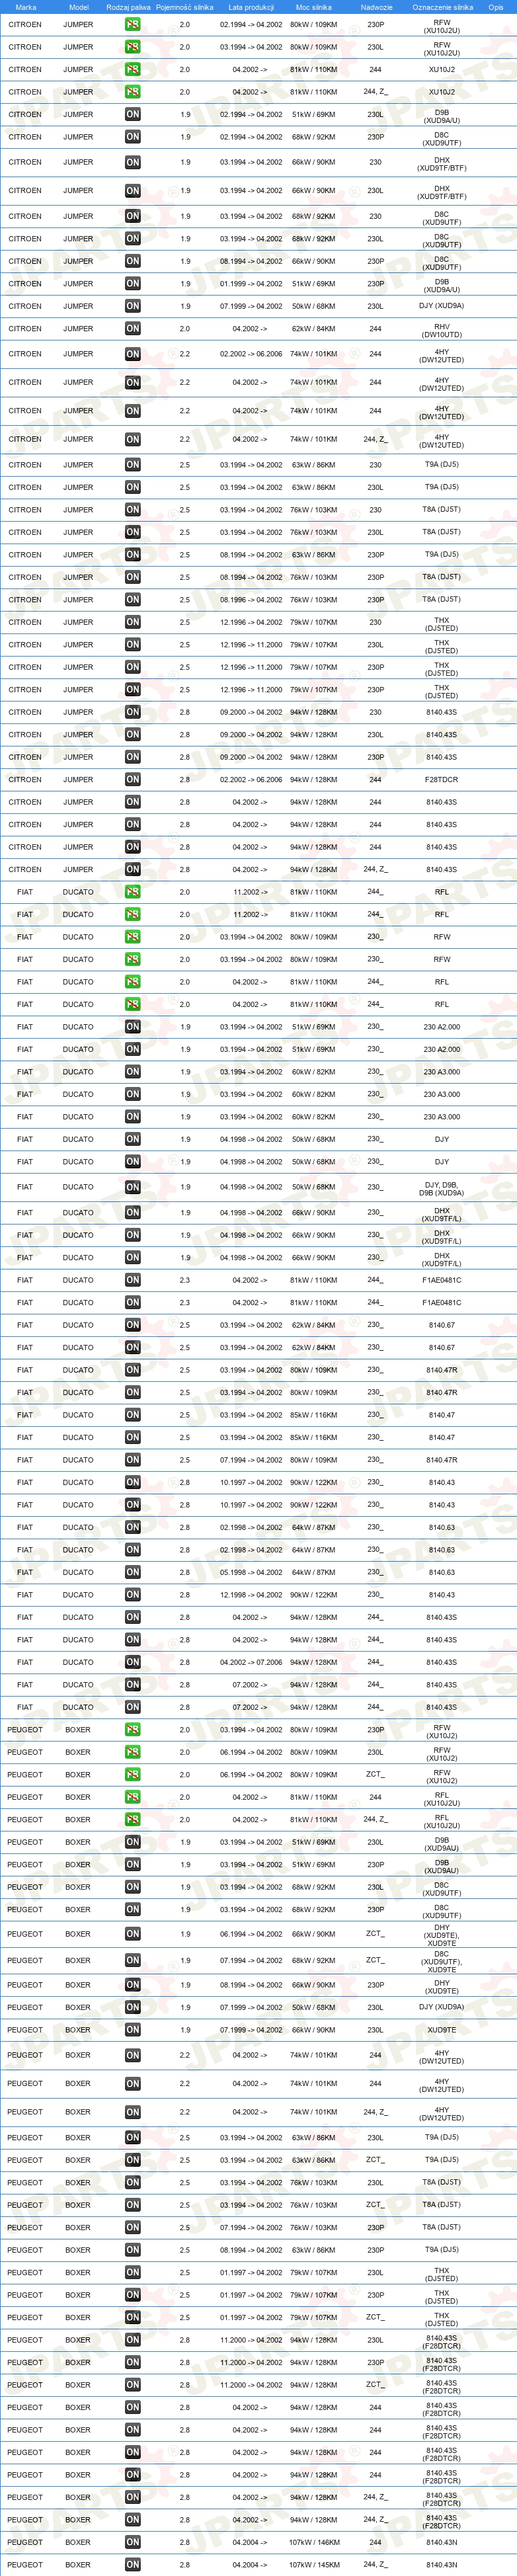Screen dimensions: 517x2576
Task: Click '02.2002 -> 06.2006' date in Citroen 2.2 row
Action: click(x=251, y=354)
